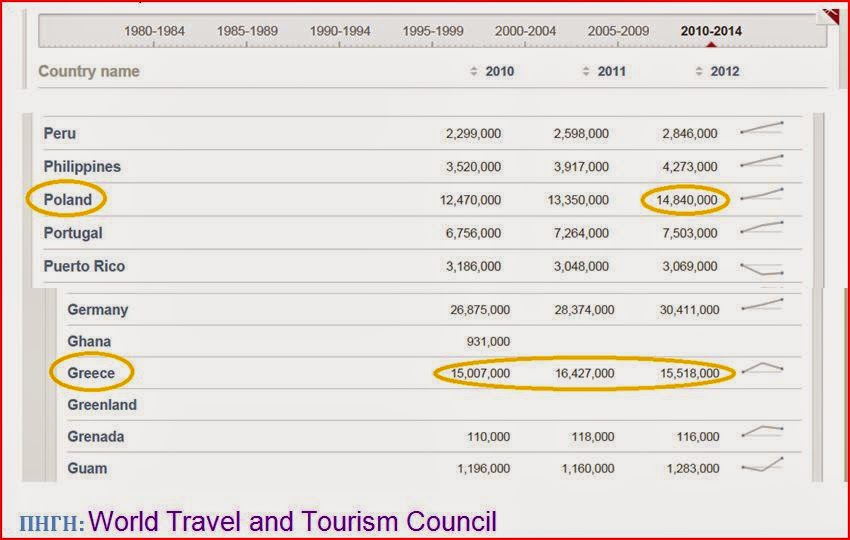The image size is (850, 540).
Task: Click the Poland country link
Action: tap(68, 200)
